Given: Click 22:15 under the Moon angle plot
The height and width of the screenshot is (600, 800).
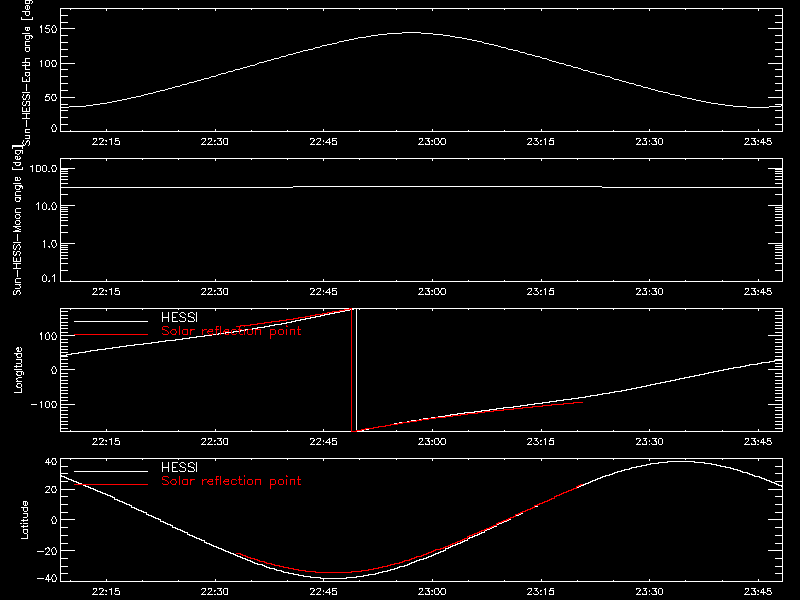Looking at the screenshot, I should (x=106, y=292).
